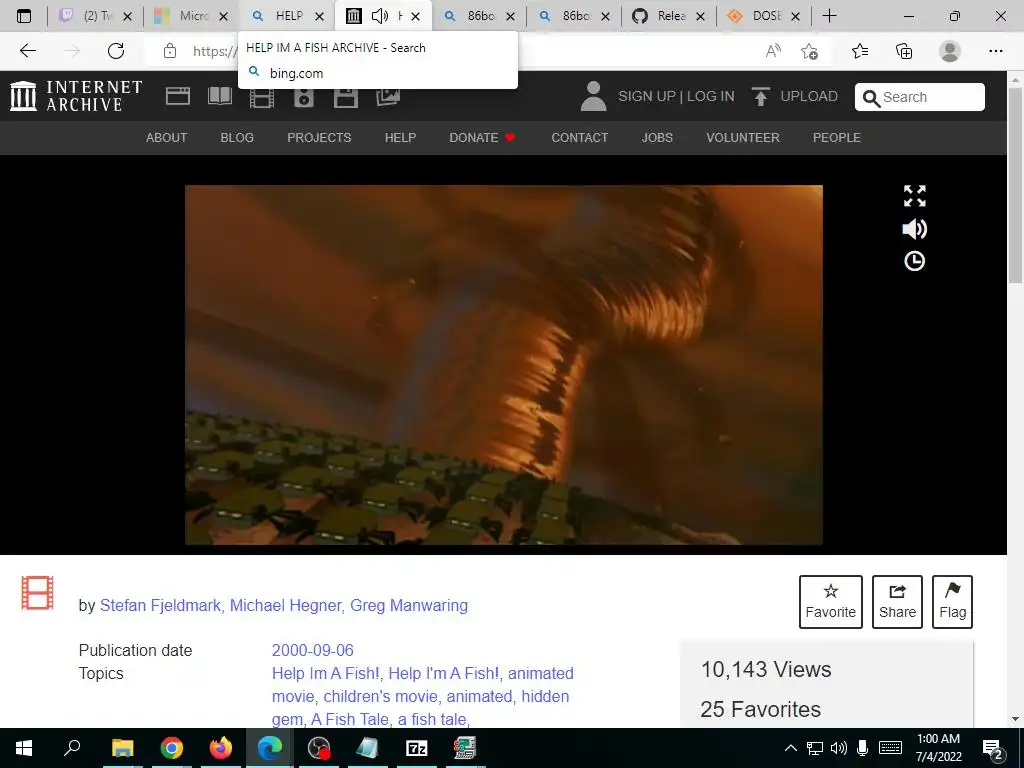The image size is (1024, 768).
Task: Click the lock site-info icon
Action: point(170,51)
